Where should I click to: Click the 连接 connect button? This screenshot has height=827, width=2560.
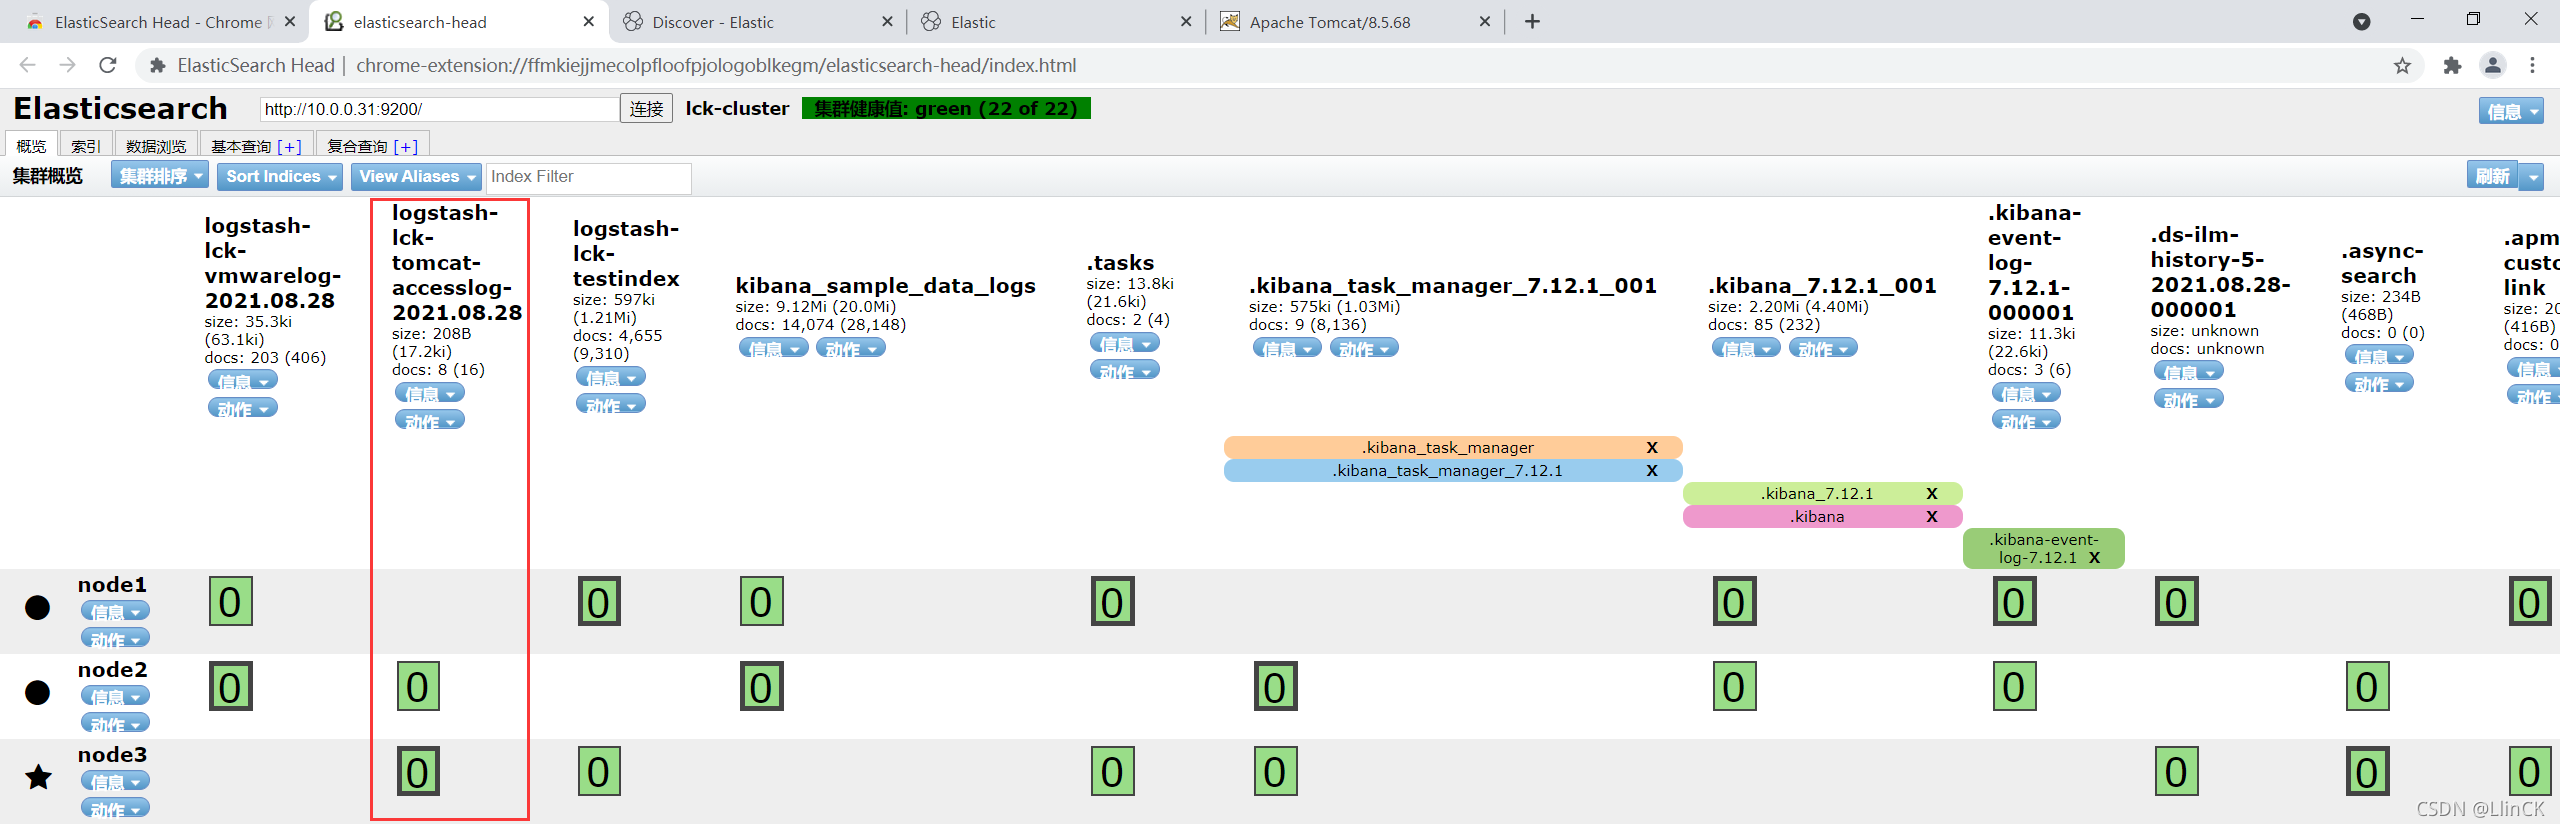point(646,108)
